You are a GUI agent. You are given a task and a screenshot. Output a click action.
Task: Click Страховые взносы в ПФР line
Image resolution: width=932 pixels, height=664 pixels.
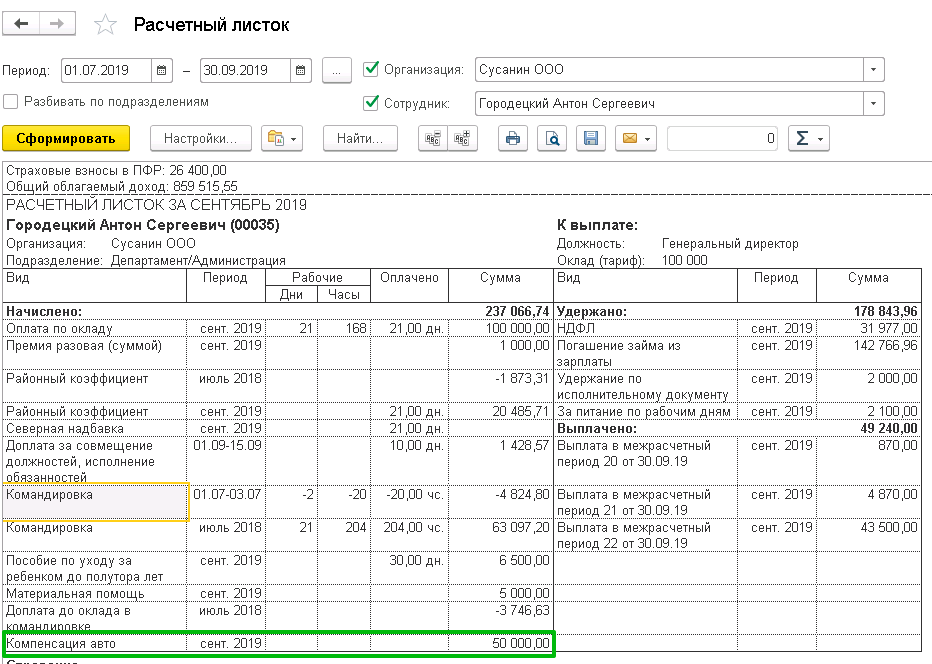(116, 171)
